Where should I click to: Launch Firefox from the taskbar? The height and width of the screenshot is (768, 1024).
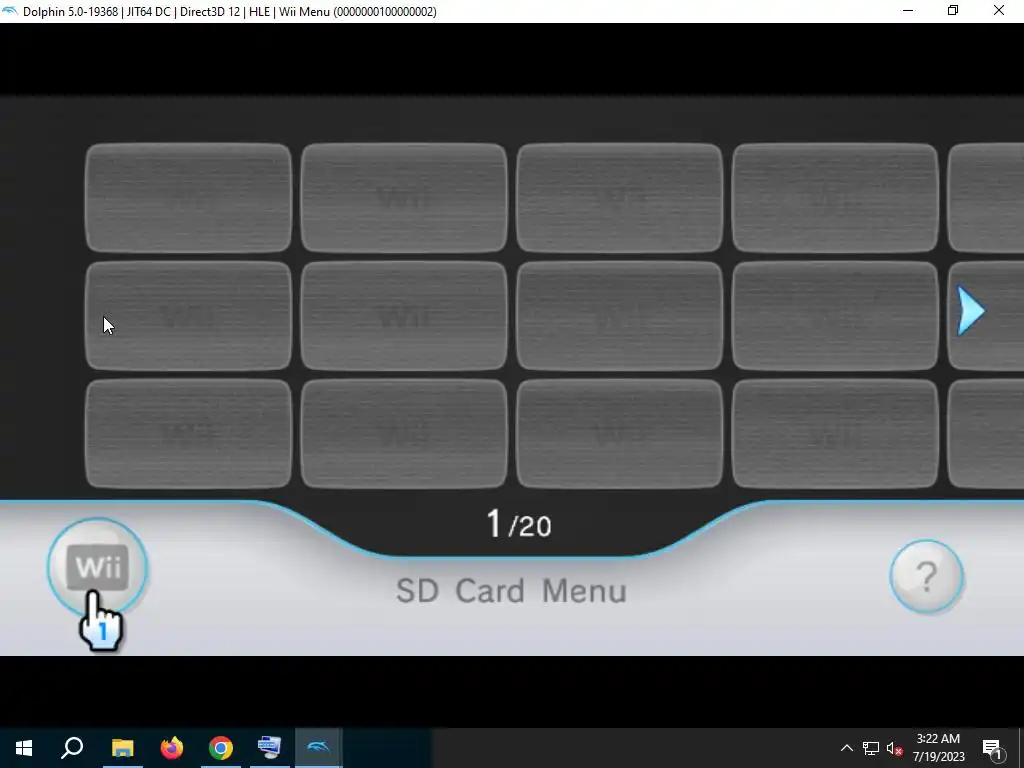pos(172,748)
